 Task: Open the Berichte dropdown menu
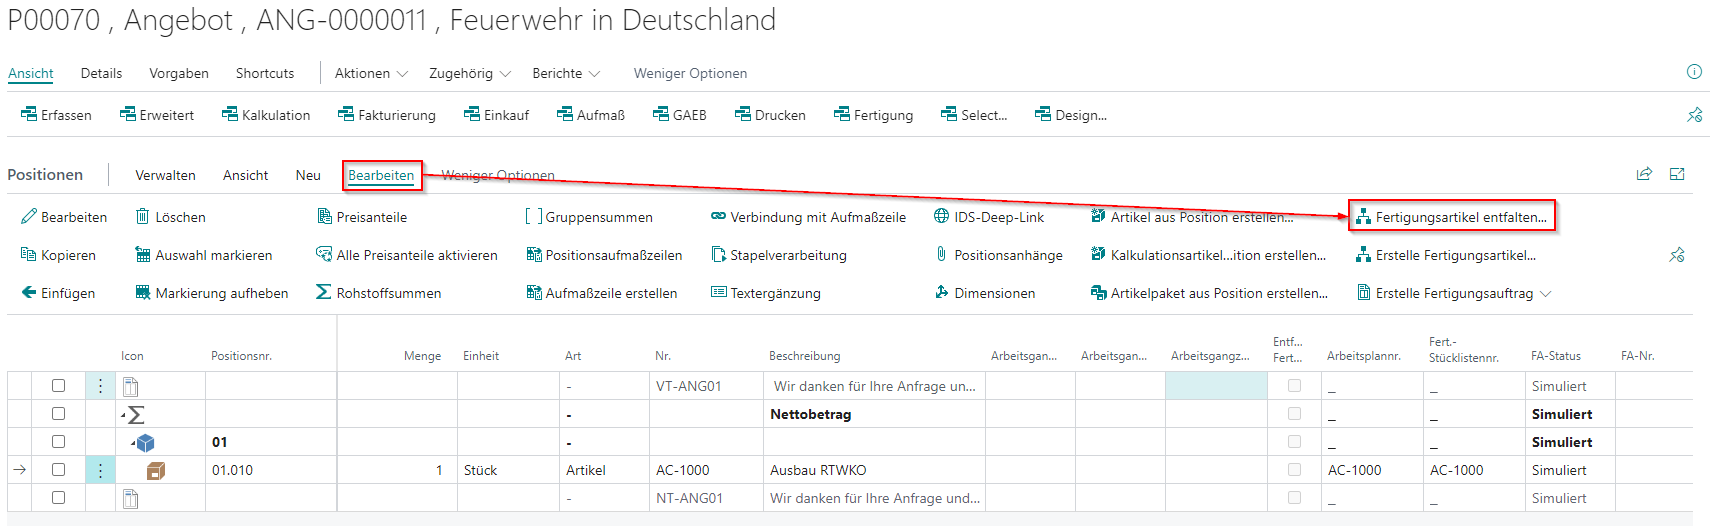[566, 73]
